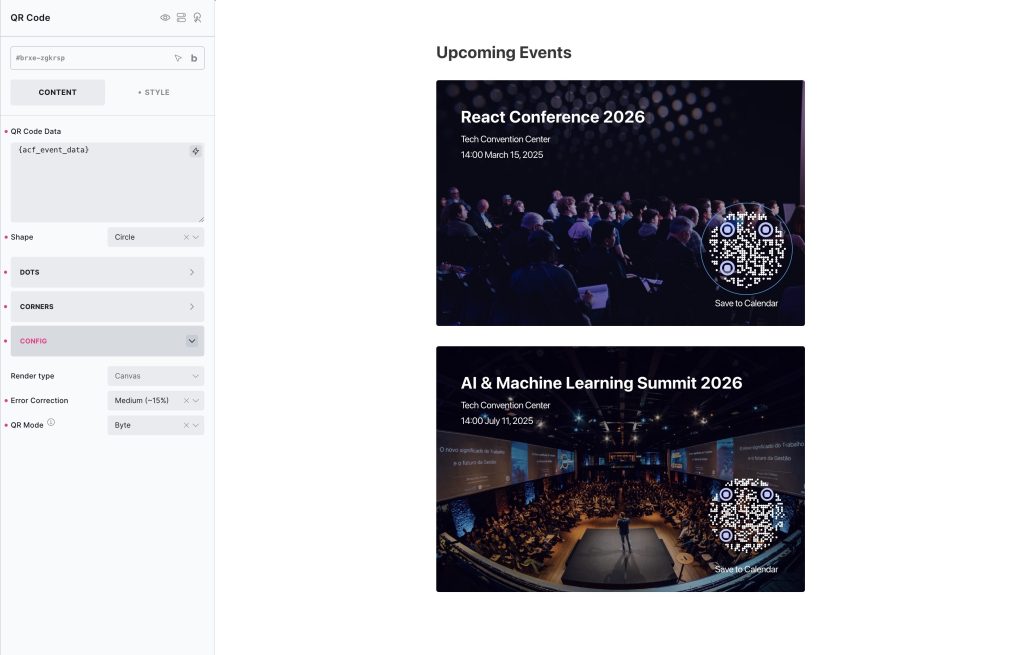
Task: Click the QR Mode info icon
Action: click(x=51, y=423)
